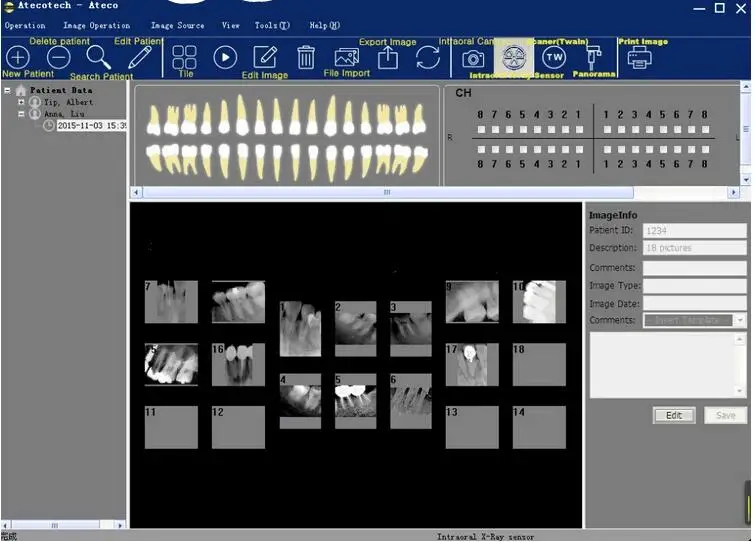Collapse the Anna, Liu patient node
This screenshot has height=542, width=755.
(21, 114)
